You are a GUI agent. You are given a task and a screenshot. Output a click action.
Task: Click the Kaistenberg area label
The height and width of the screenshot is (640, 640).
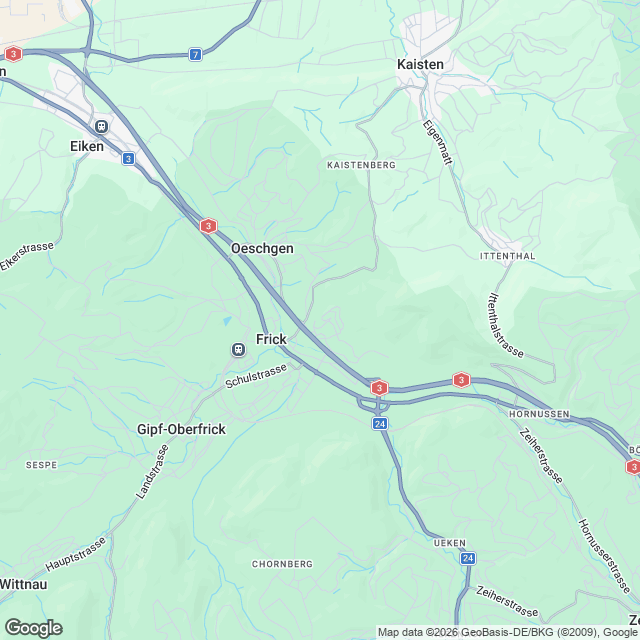coord(362,165)
